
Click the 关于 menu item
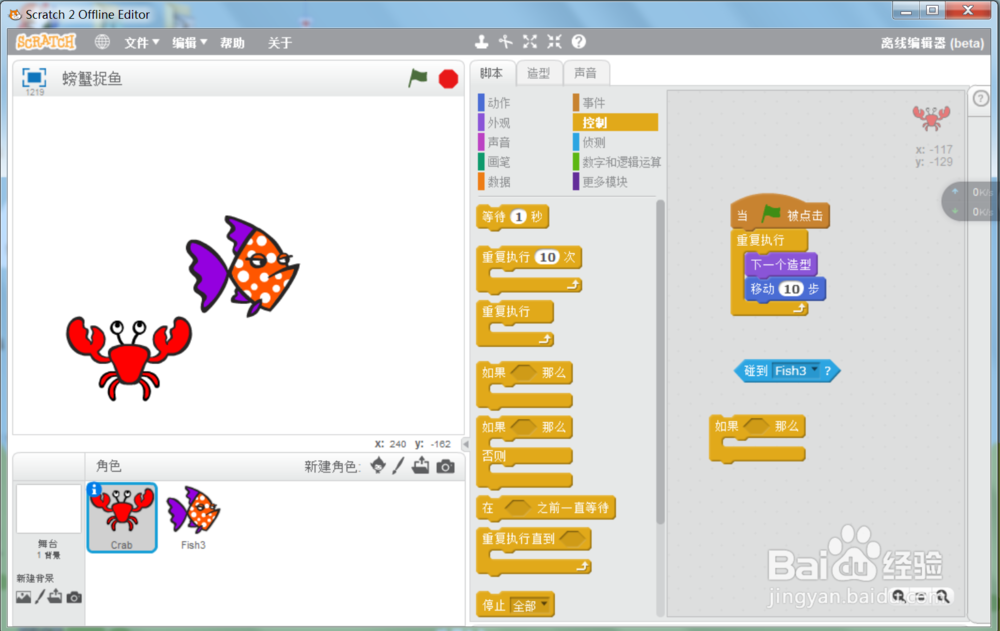point(279,43)
